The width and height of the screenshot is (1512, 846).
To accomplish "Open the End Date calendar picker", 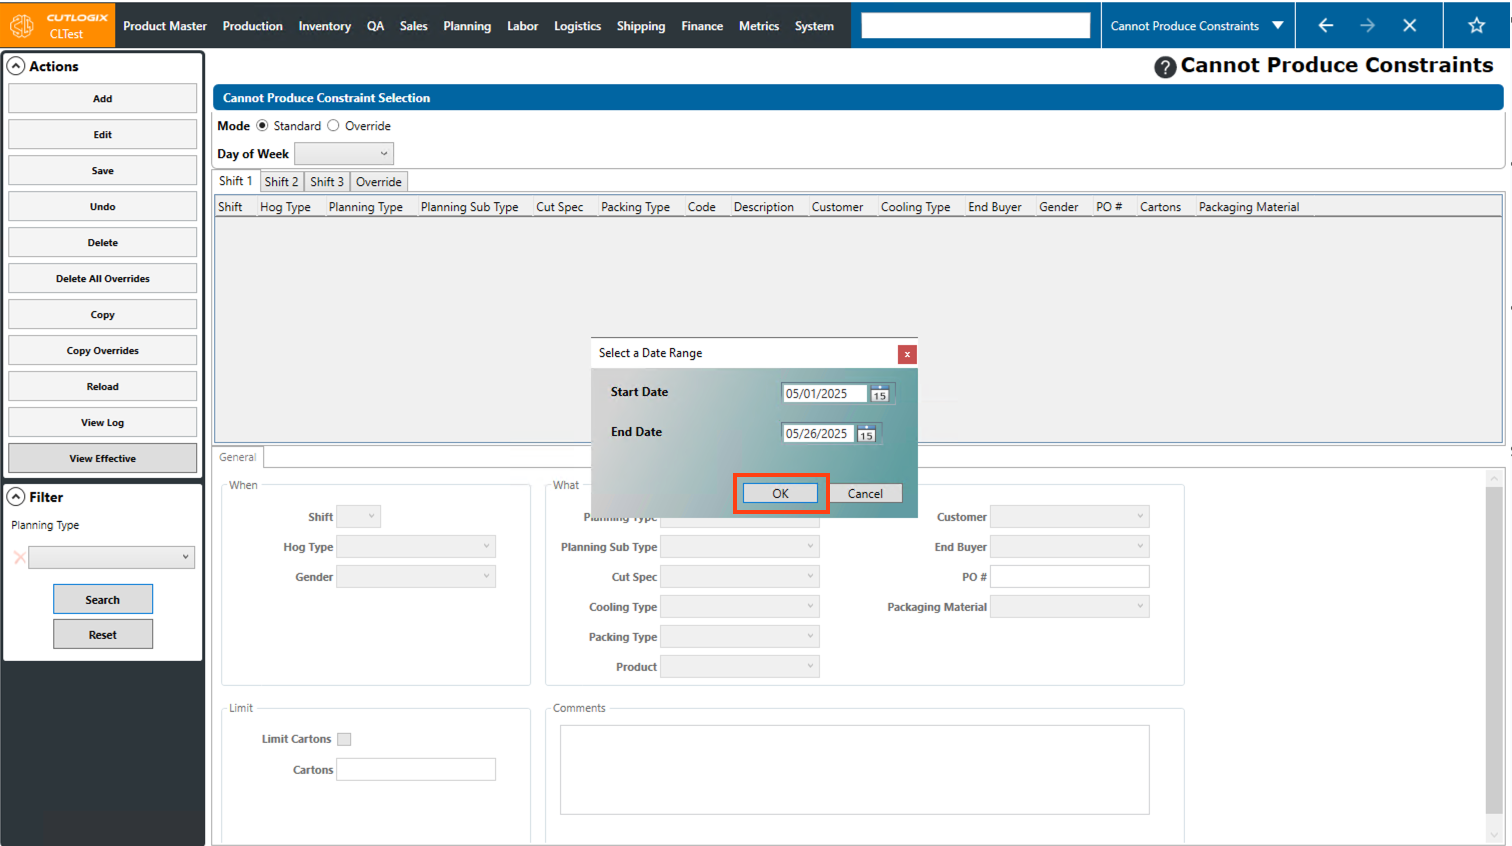I will click(867, 434).
